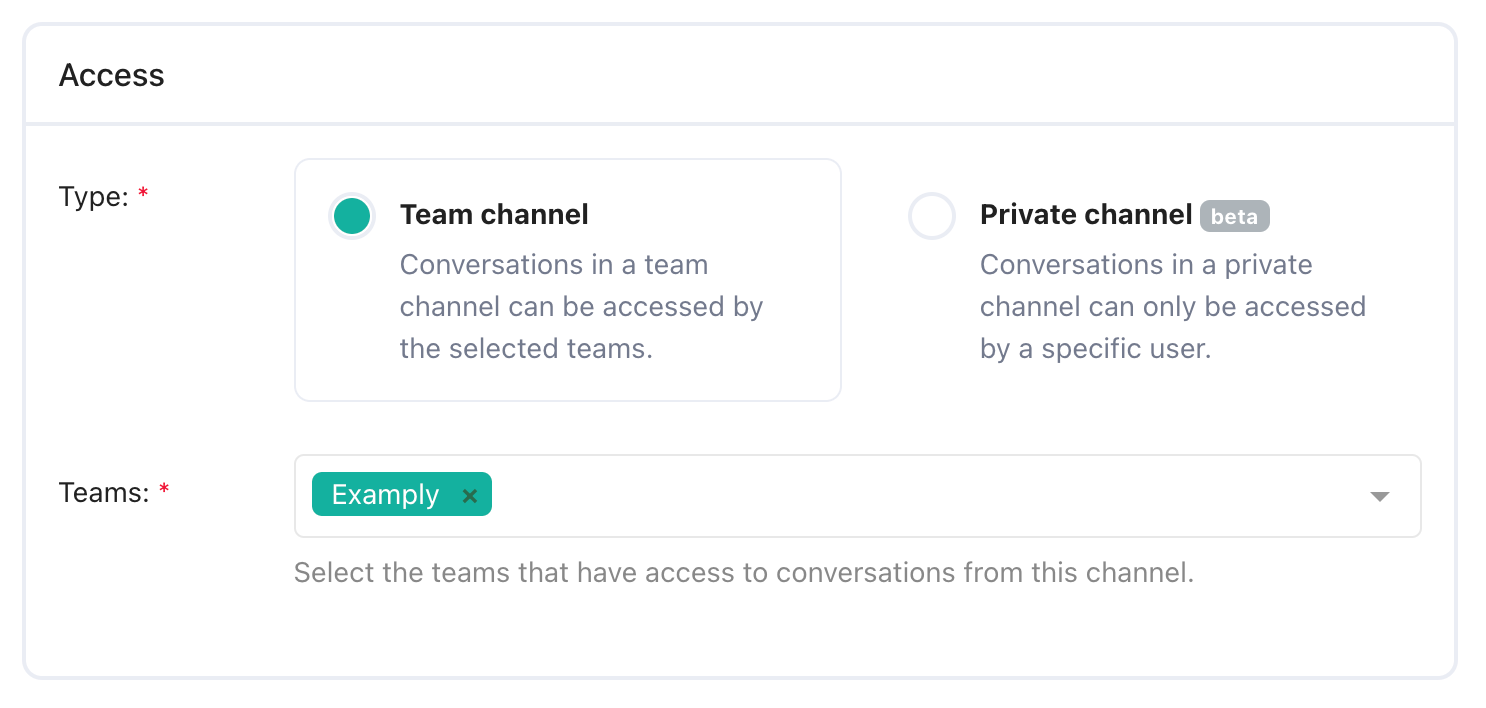Expand the Teams dropdown arrow

[x=1380, y=496]
